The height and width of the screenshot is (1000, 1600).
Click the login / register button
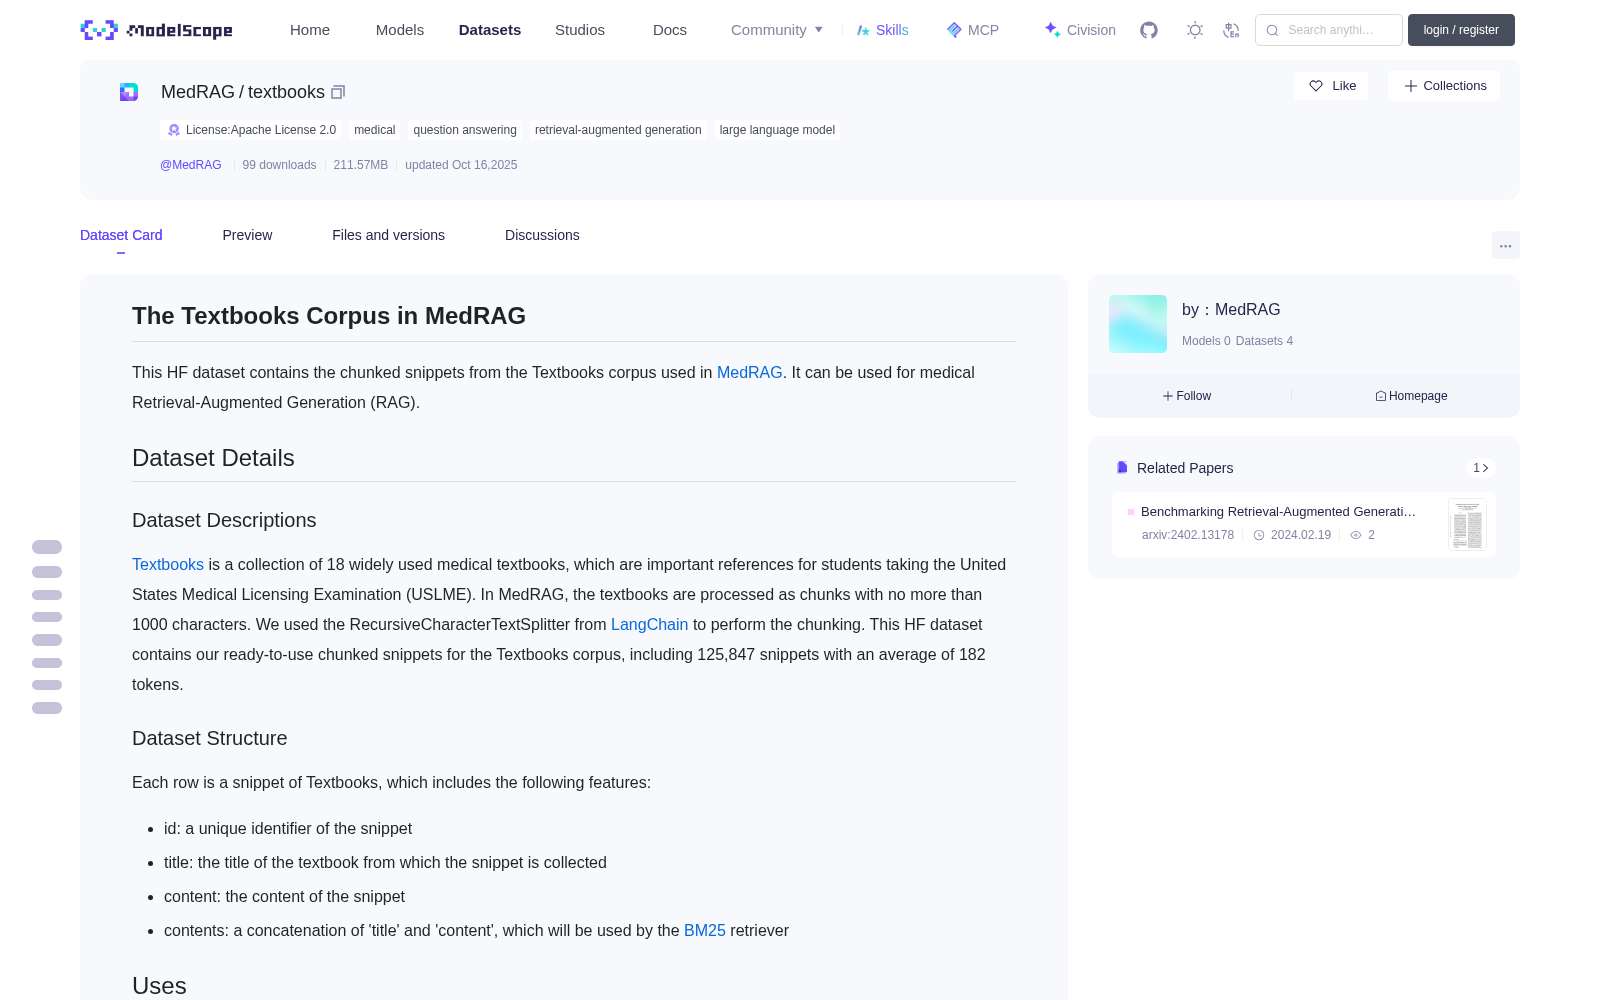click(x=1461, y=30)
